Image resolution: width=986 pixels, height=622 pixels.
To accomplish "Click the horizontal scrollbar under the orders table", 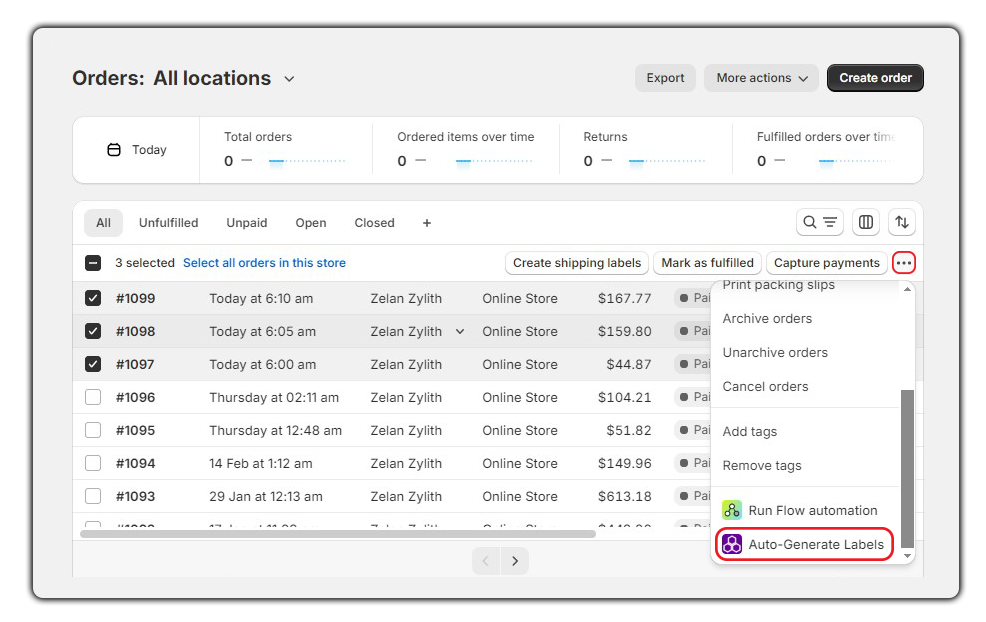I will coord(338,534).
